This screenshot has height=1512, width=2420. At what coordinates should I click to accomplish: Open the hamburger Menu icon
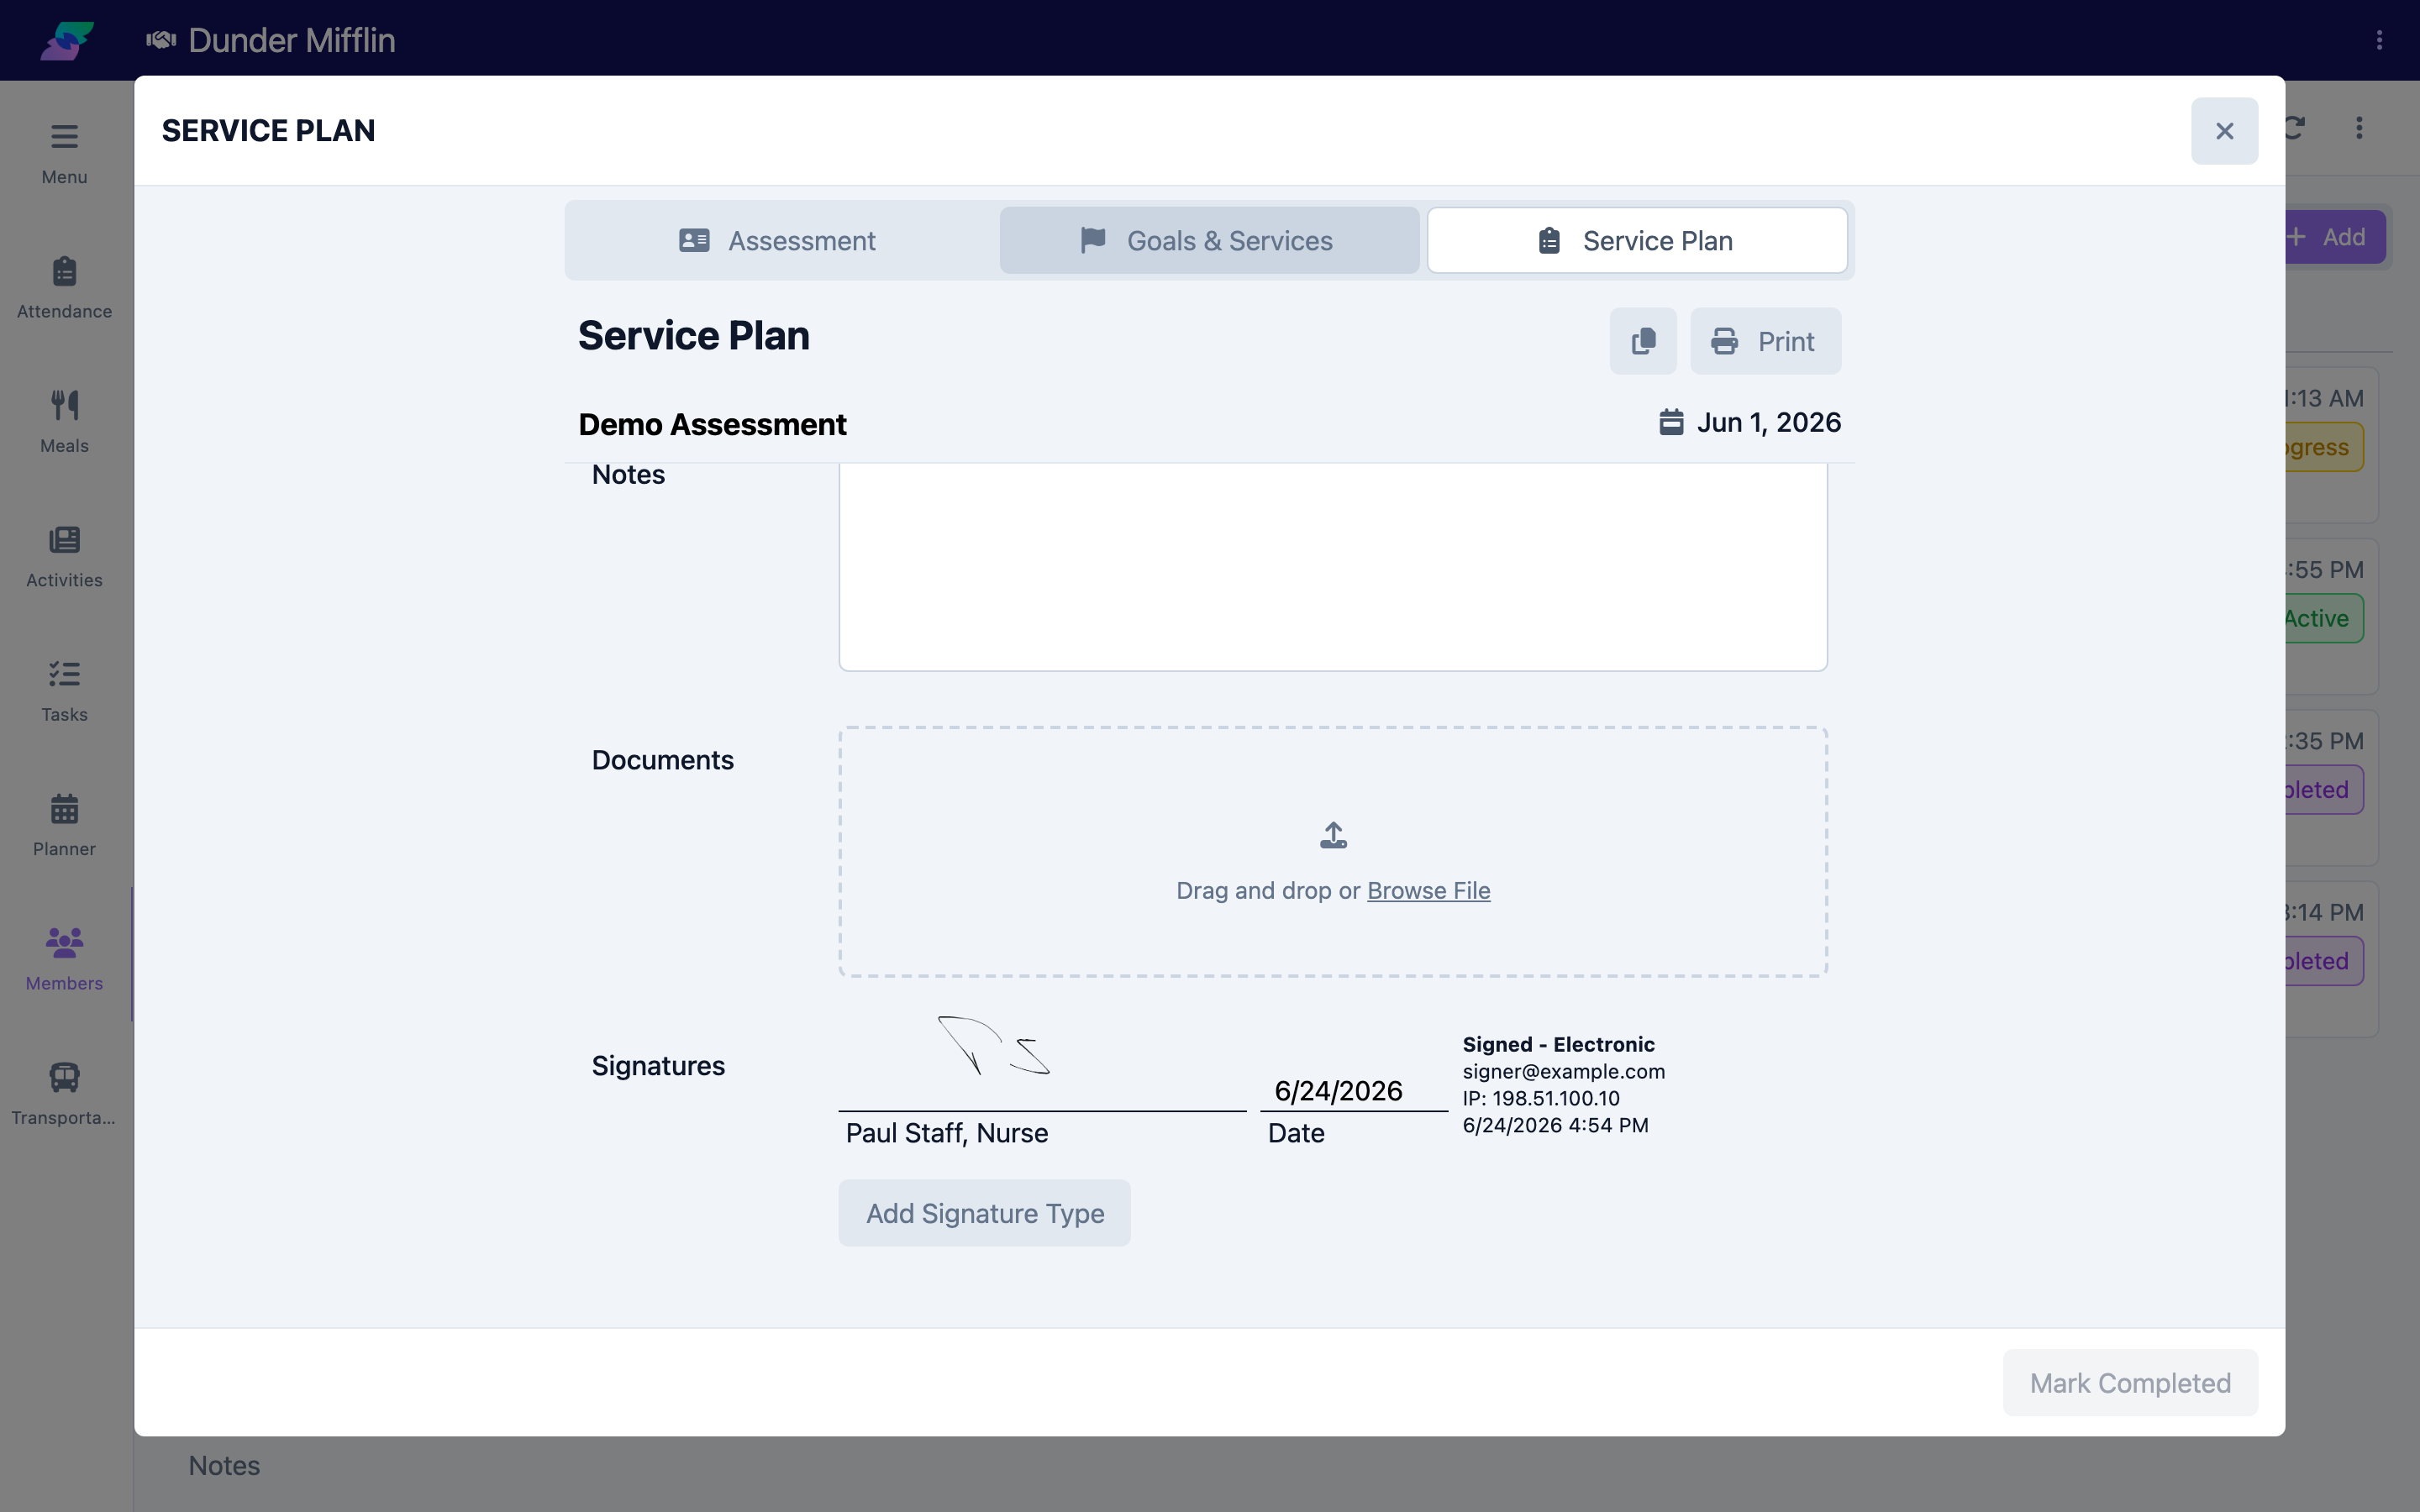tap(64, 137)
